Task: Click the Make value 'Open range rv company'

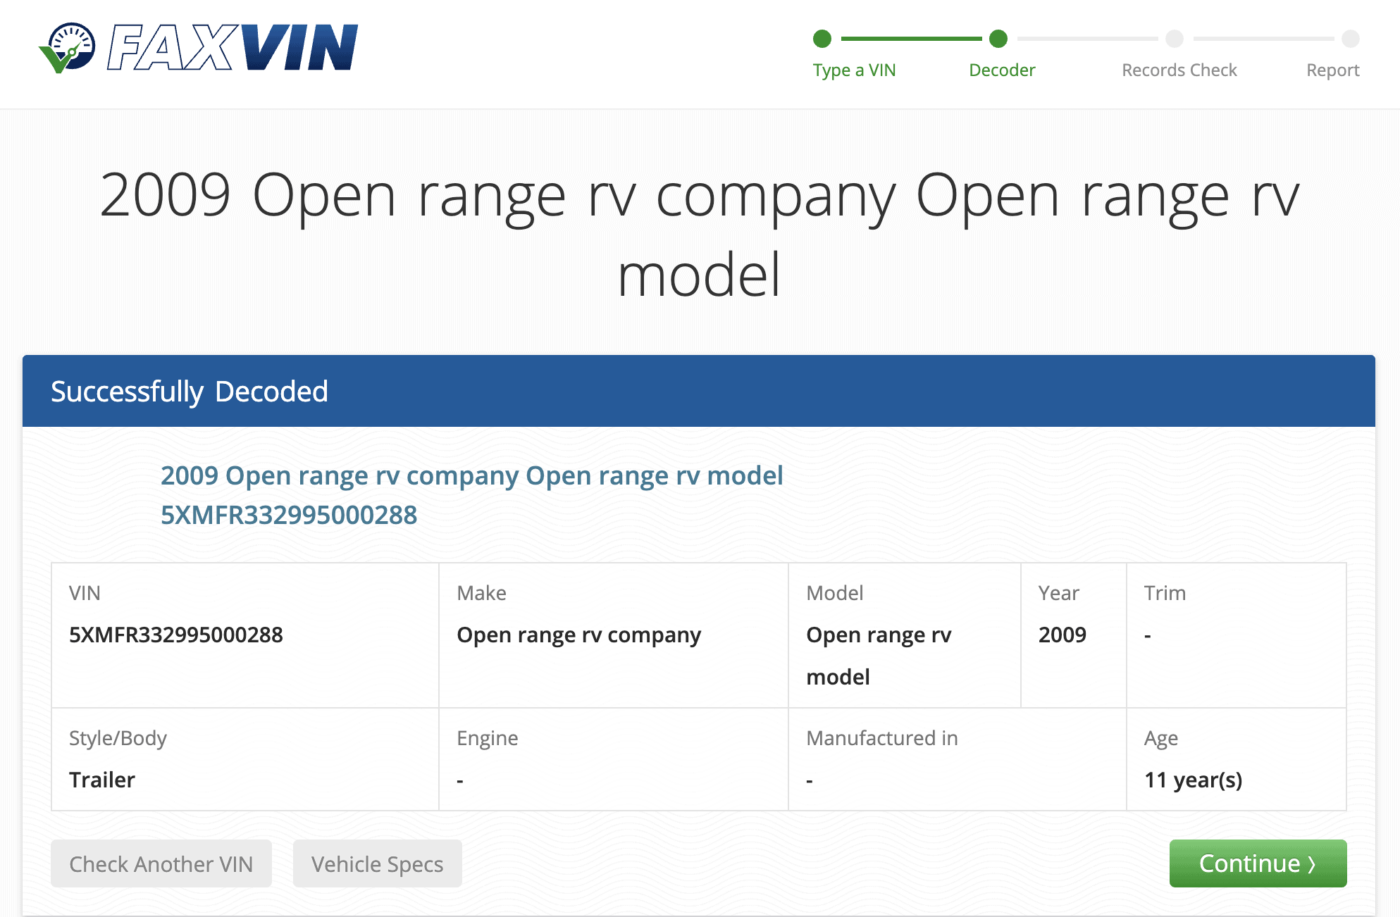Action: (579, 635)
